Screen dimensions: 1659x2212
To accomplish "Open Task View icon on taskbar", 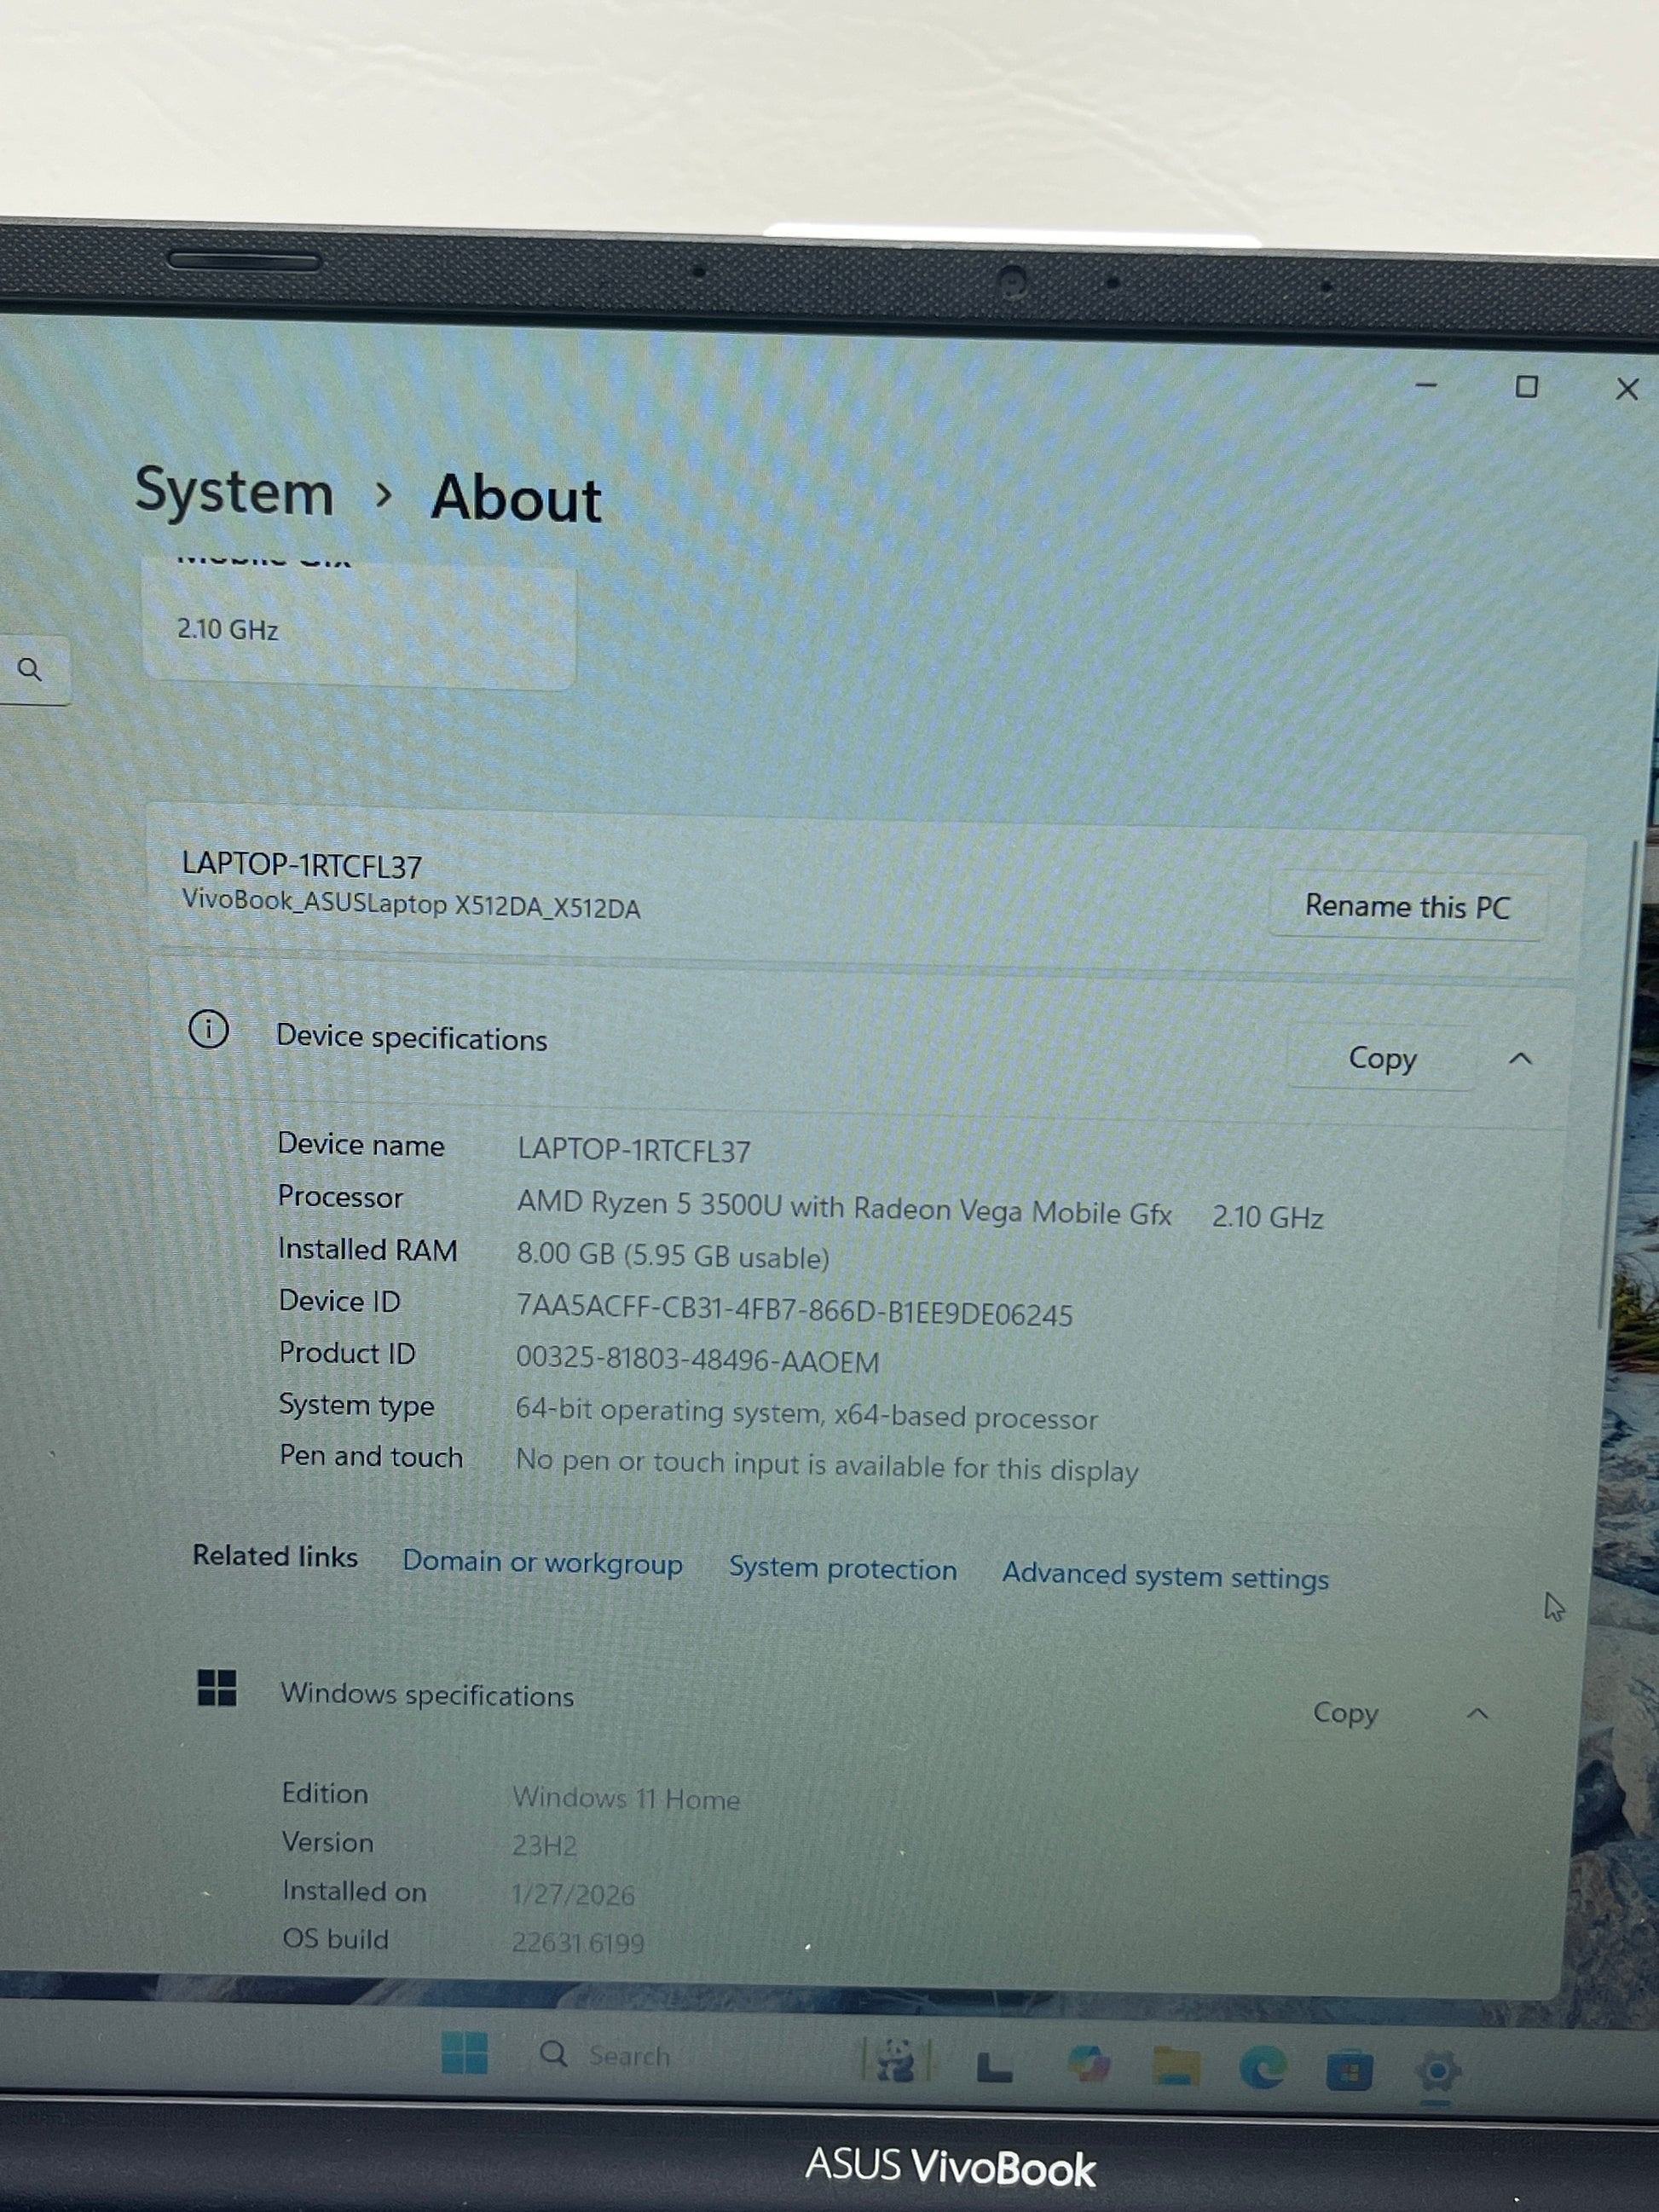I will click(x=994, y=2066).
